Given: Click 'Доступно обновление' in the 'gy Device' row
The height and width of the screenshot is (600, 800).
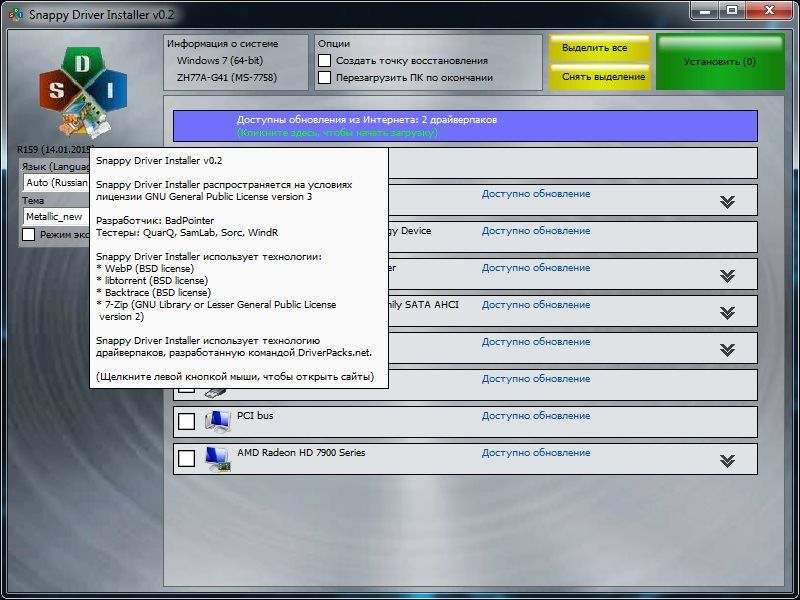Looking at the screenshot, I should pos(536,231).
